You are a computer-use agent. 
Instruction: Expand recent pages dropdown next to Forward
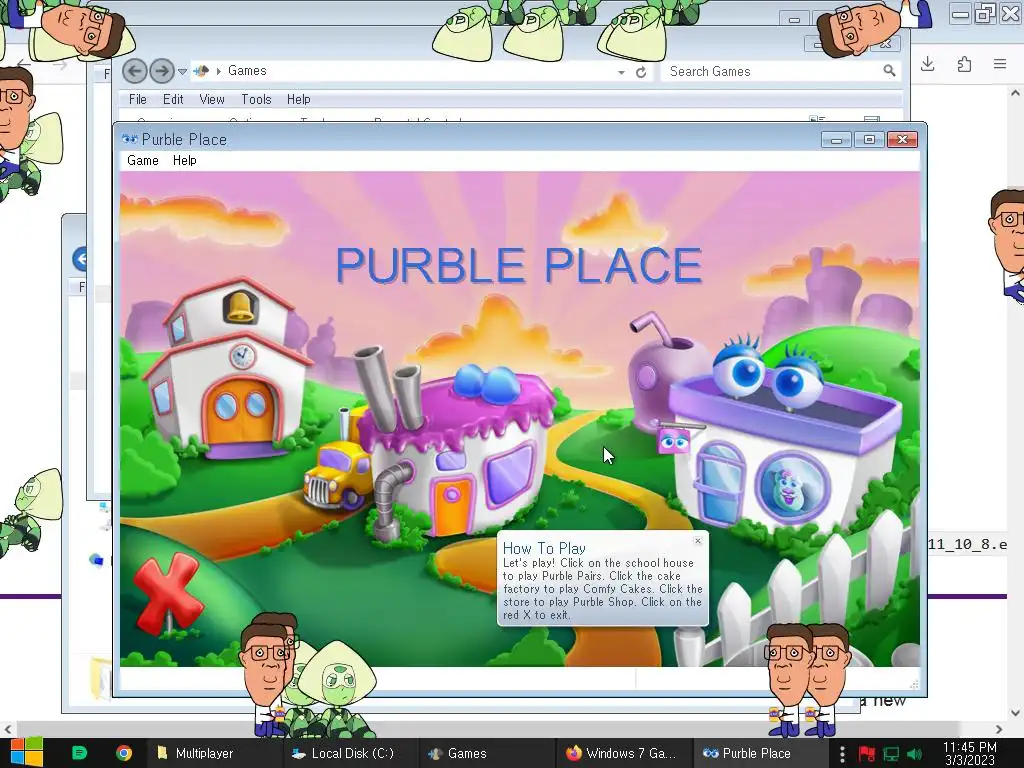click(x=182, y=71)
